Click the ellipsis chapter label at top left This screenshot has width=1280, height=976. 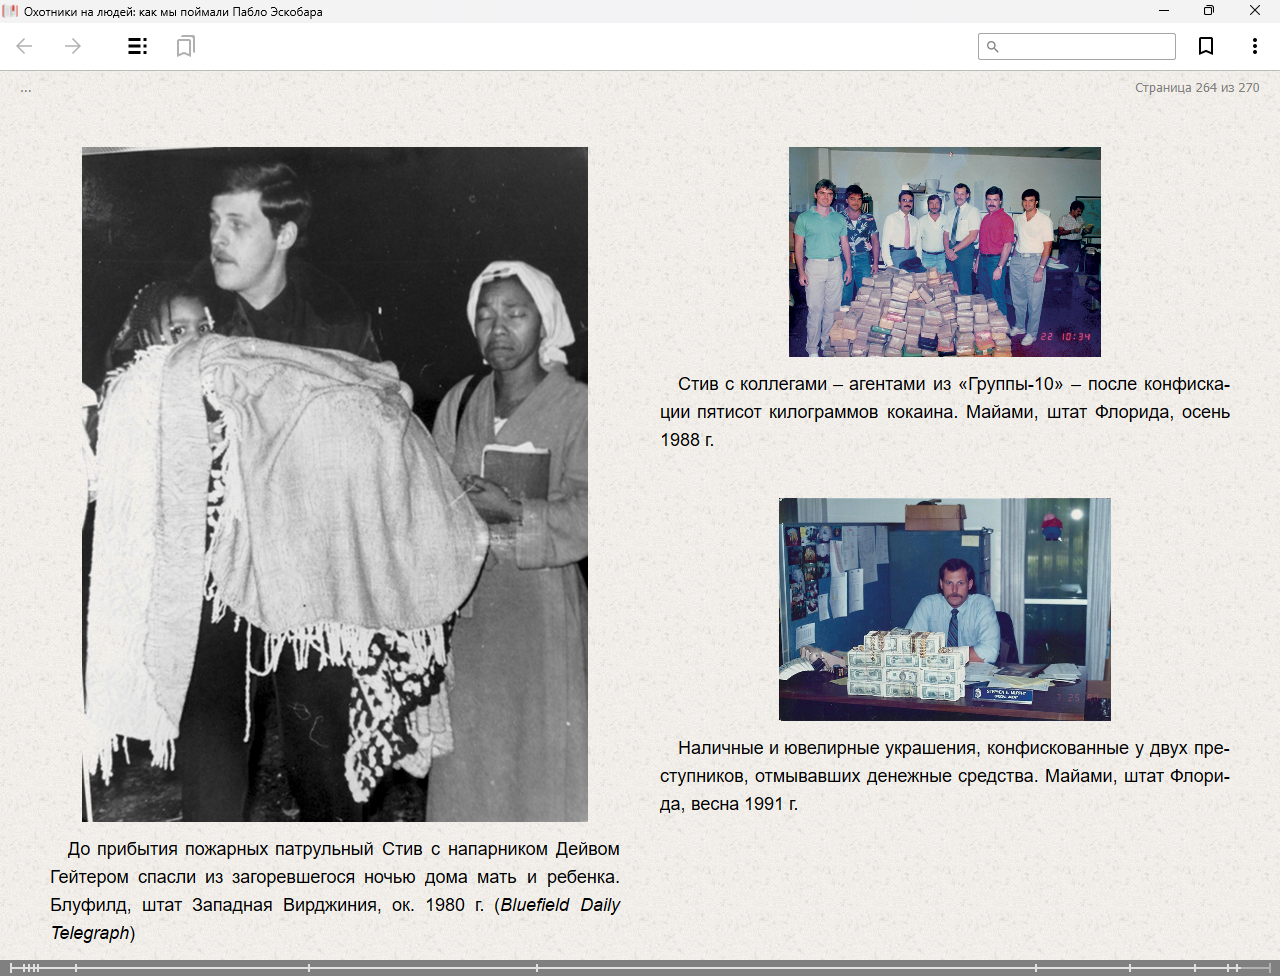point(26,89)
